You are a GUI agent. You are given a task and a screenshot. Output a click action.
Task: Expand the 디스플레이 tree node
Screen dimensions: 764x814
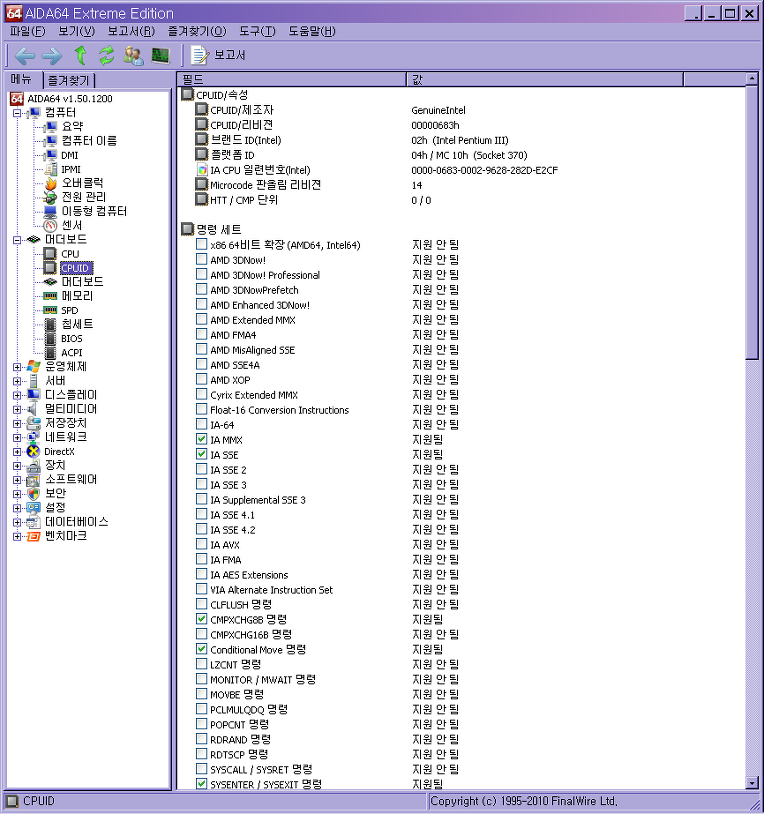pyautogui.click(x=17, y=395)
